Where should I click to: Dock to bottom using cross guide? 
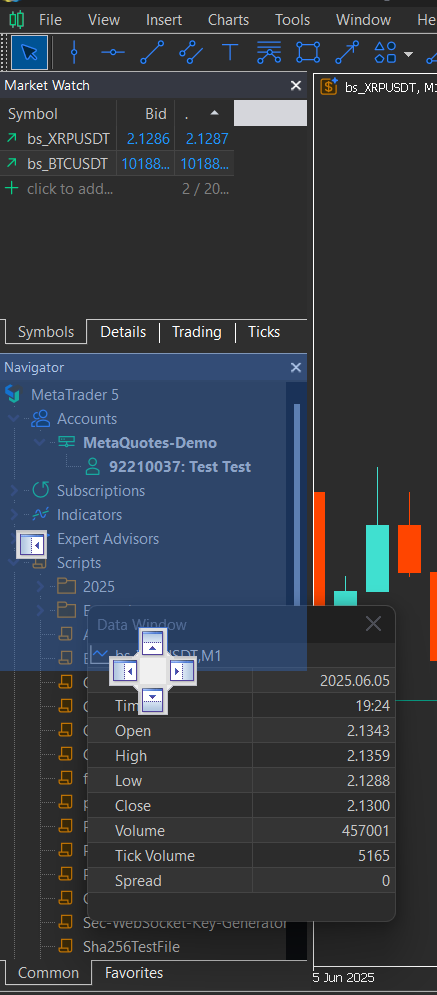(153, 700)
